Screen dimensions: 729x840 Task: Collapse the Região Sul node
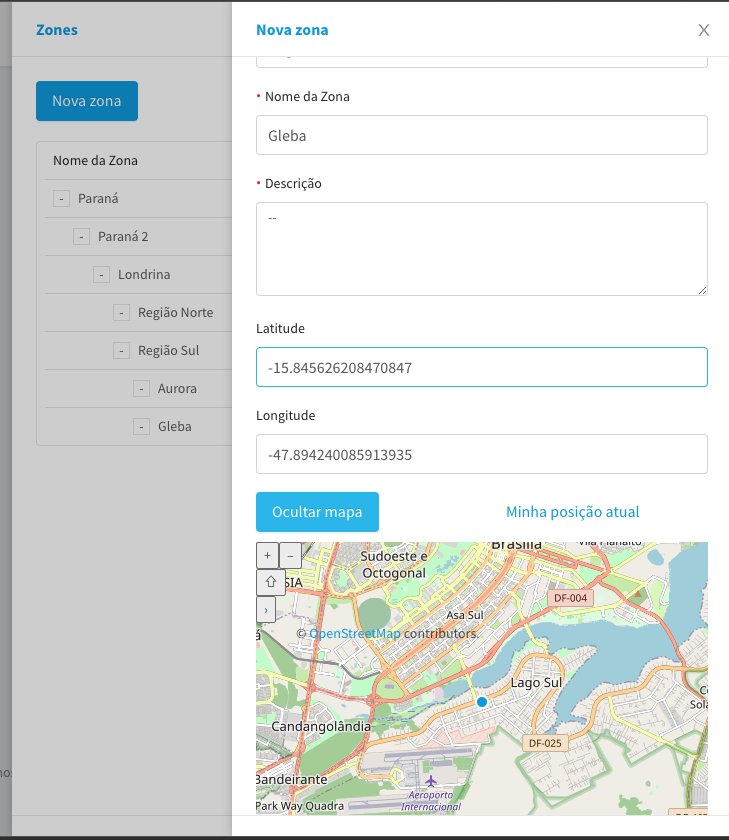tap(121, 351)
